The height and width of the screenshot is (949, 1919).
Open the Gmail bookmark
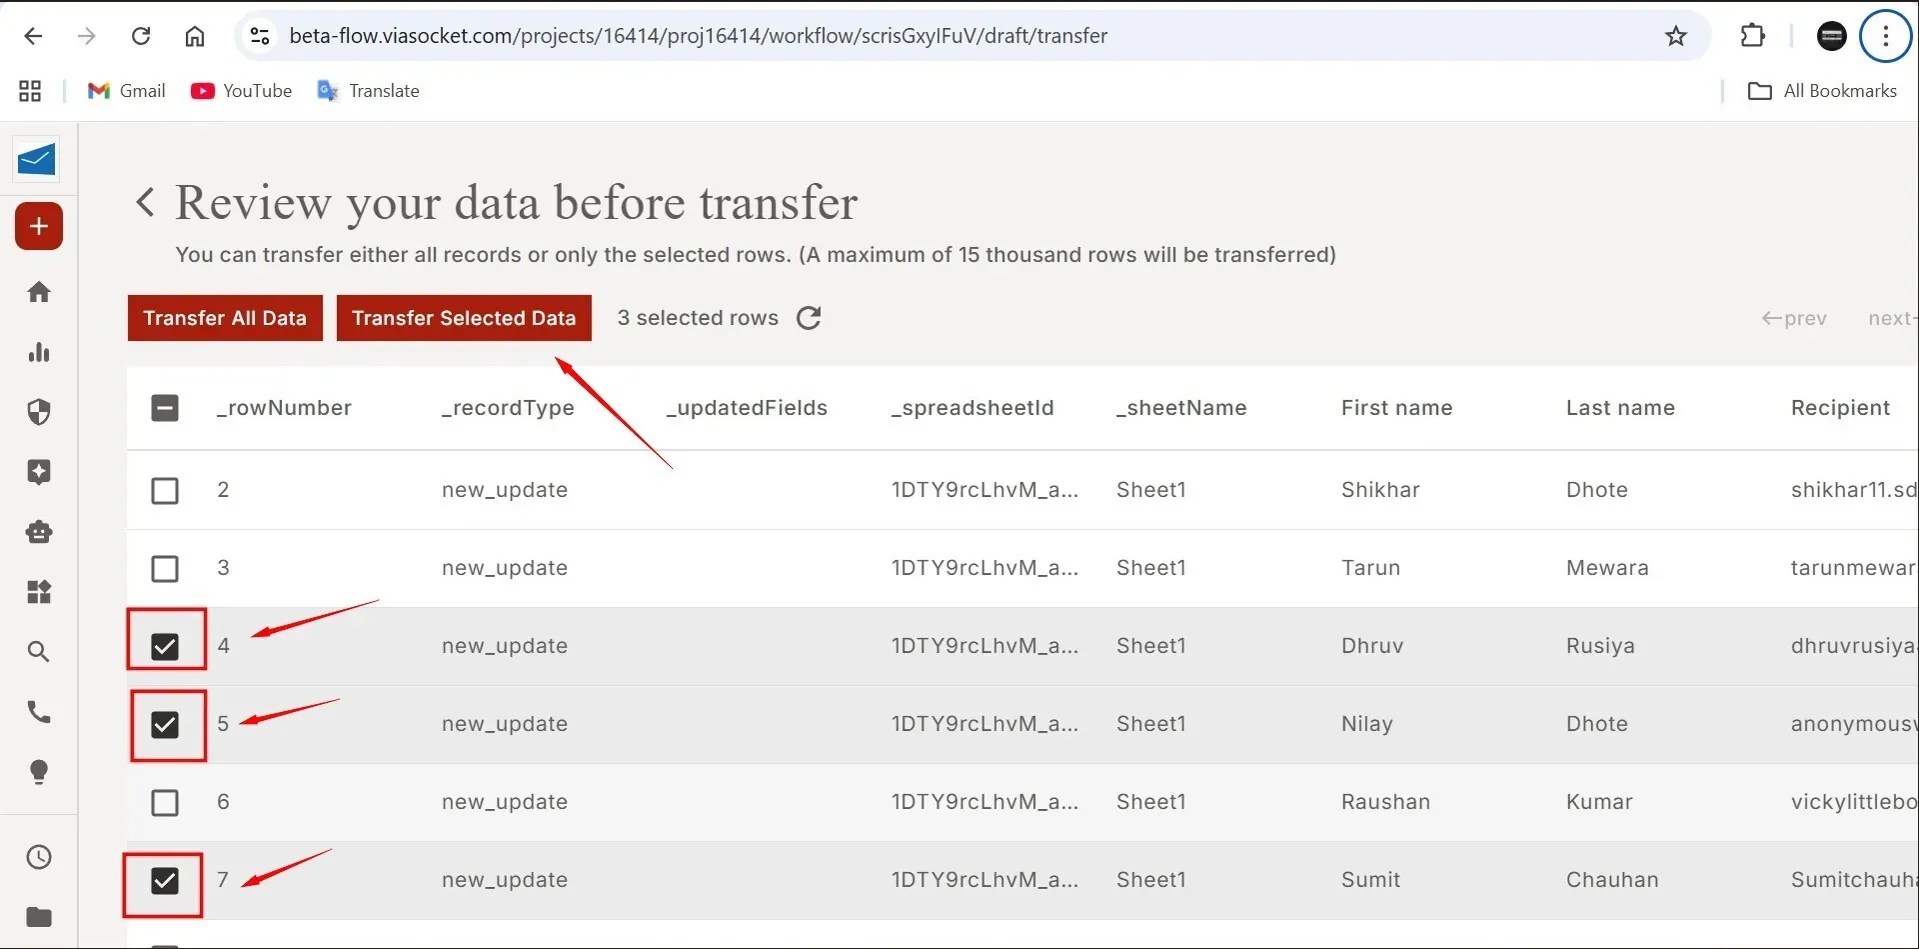click(x=125, y=90)
